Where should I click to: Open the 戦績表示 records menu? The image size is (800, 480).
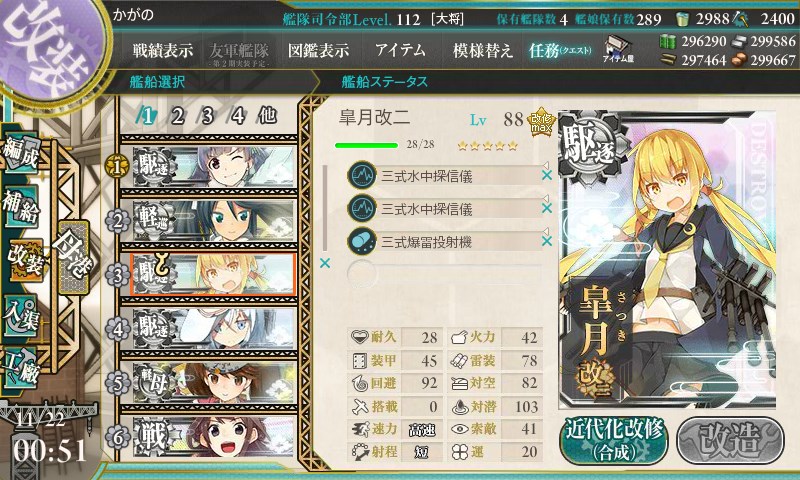(163, 50)
